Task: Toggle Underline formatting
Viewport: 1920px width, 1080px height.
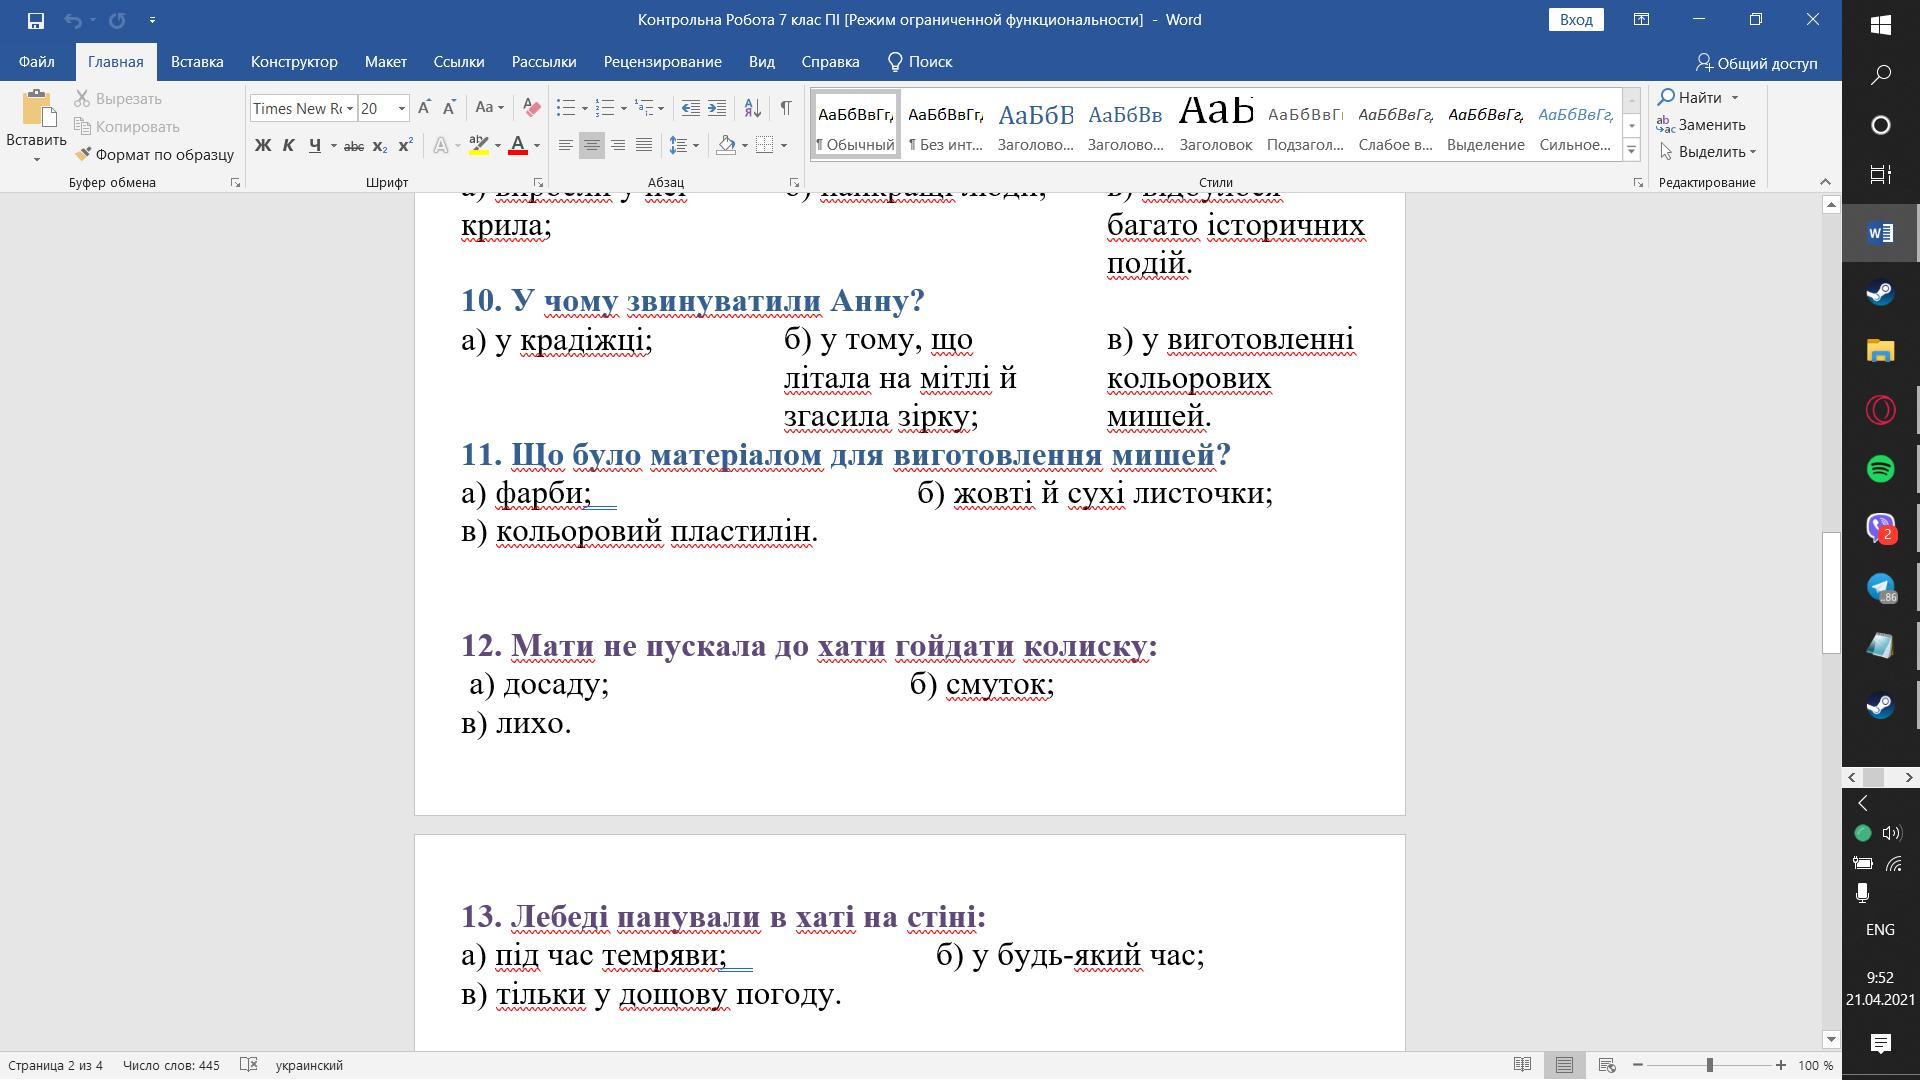Action: pos(314,146)
